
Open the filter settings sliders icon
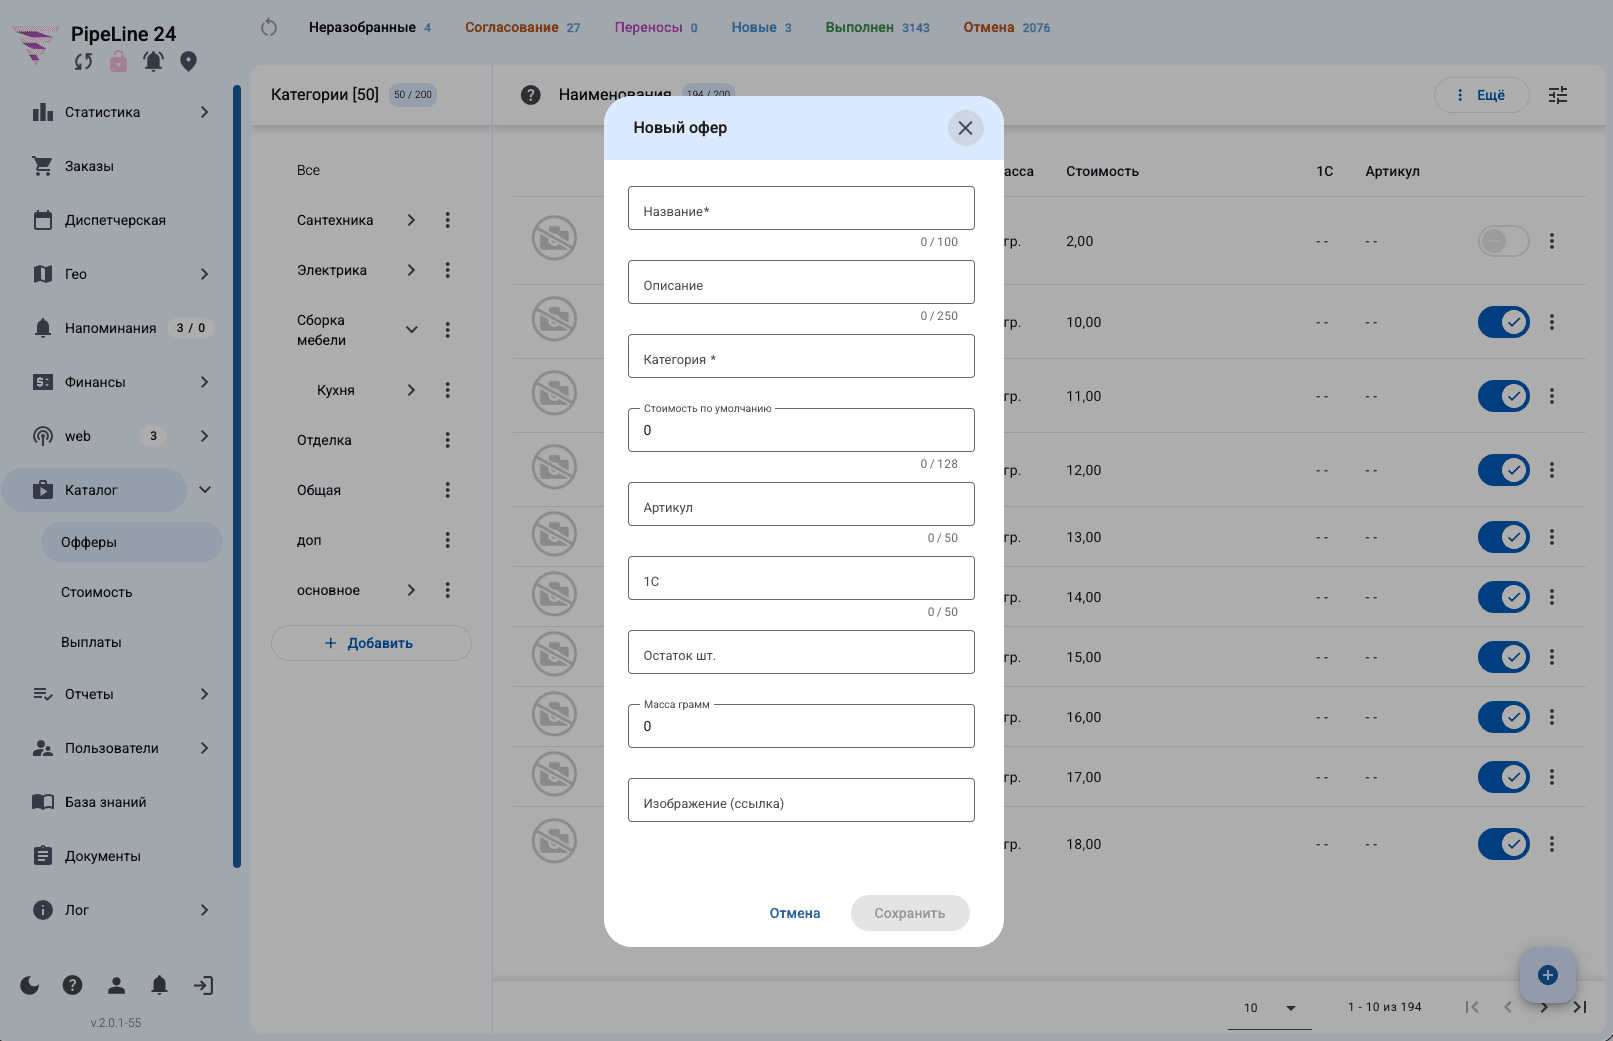(1558, 95)
